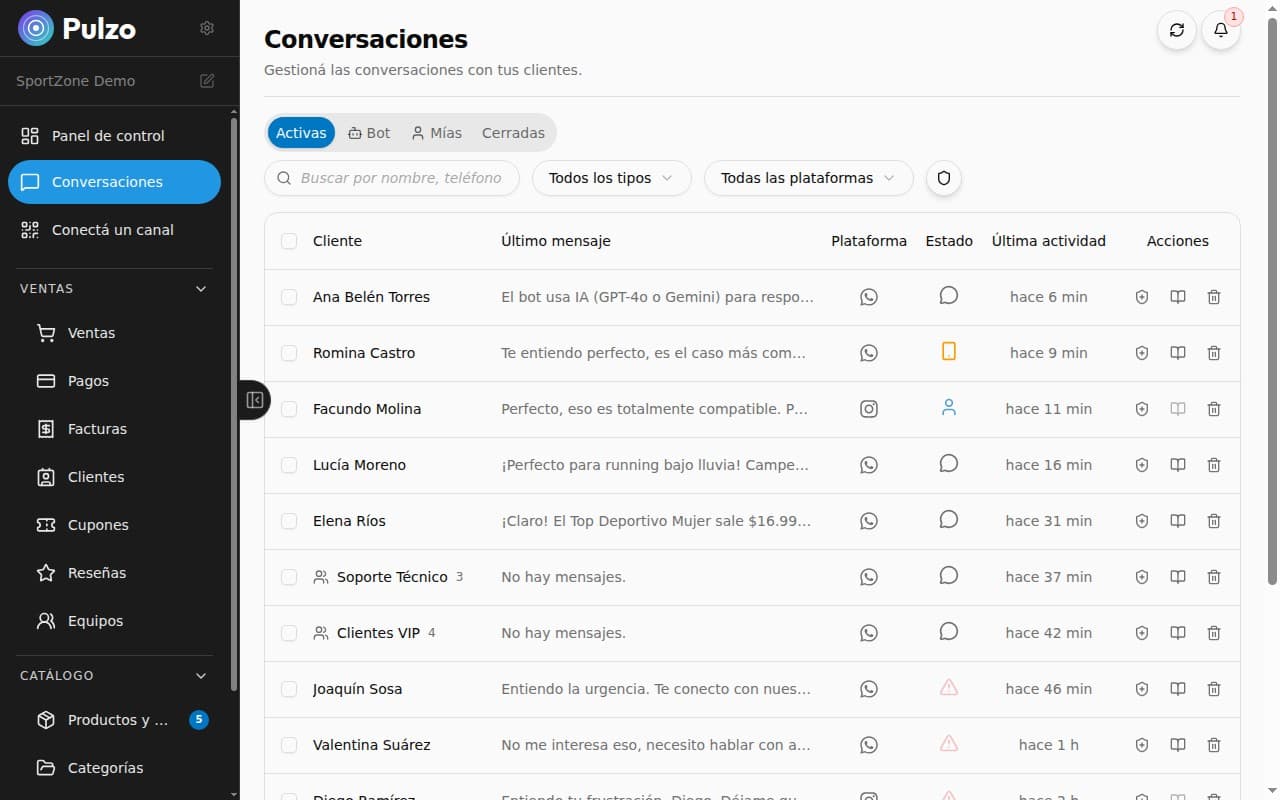This screenshot has height=800, width=1280.
Task: Click the shield takeover icon on Lucía Moreno's row
Action: tap(1141, 465)
